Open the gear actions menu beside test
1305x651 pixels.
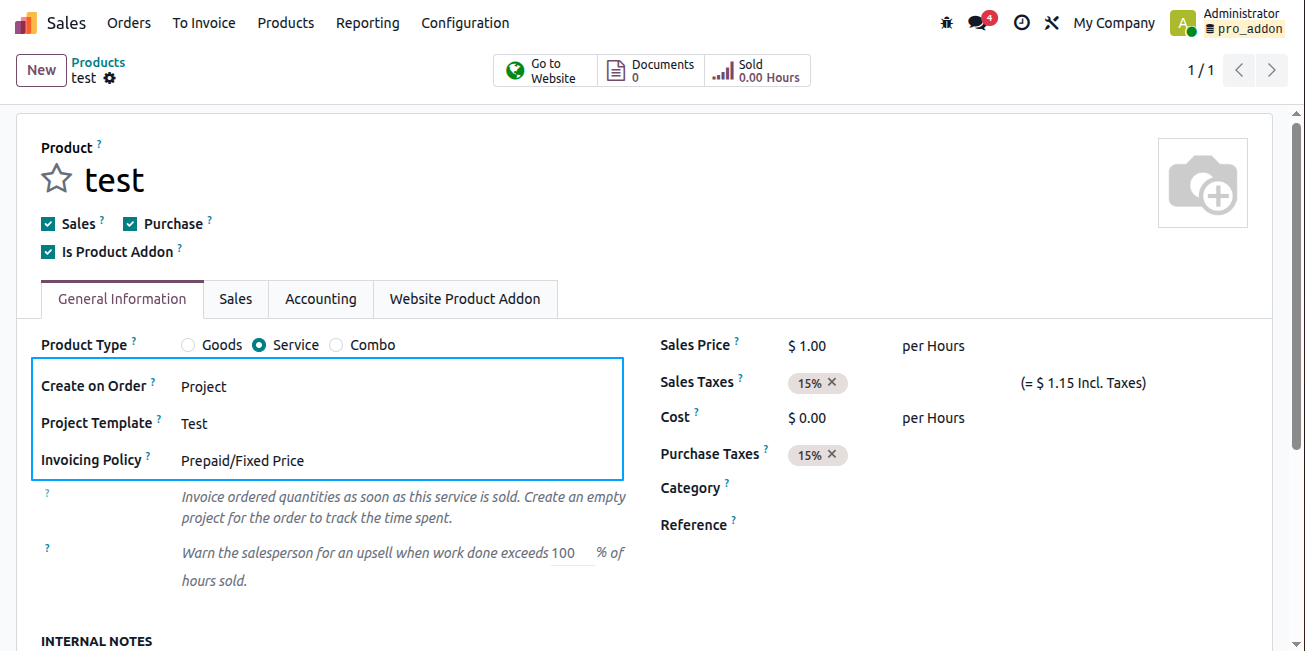coord(110,78)
